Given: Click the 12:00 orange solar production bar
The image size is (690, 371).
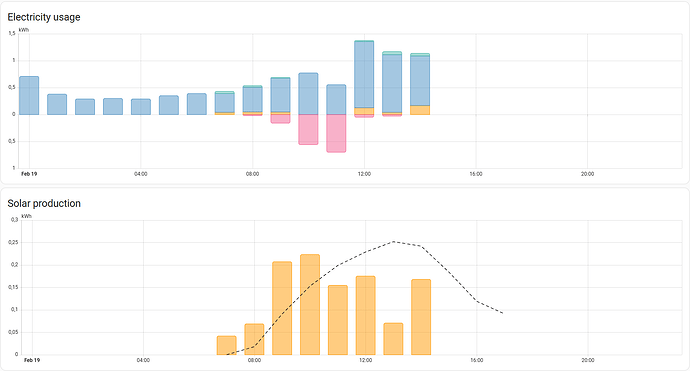Looking at the screenshot, I should (x=366, y=316).
